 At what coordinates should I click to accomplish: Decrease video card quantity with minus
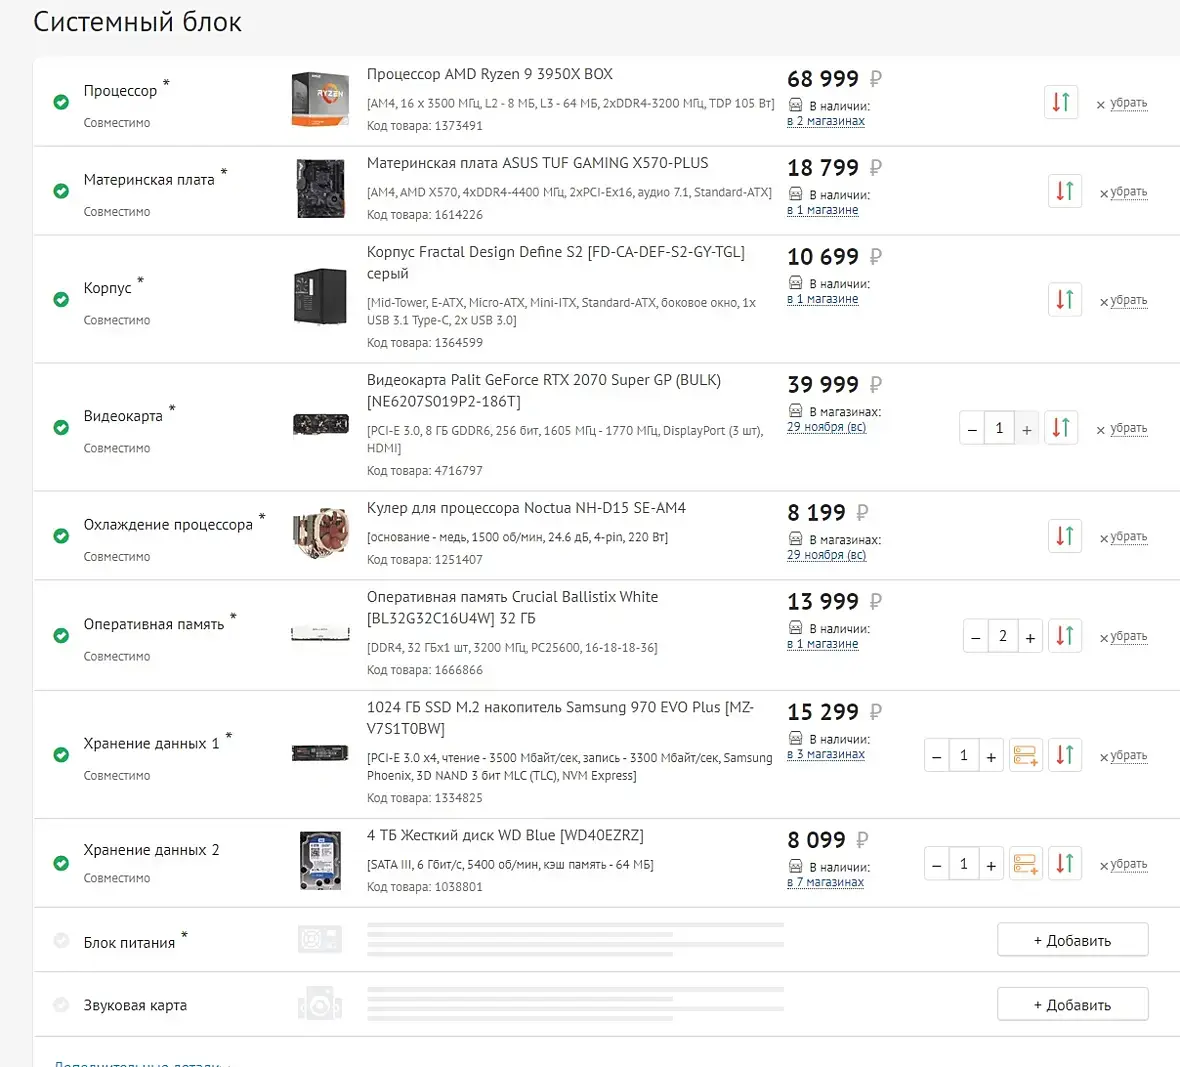tap(972, 429)
